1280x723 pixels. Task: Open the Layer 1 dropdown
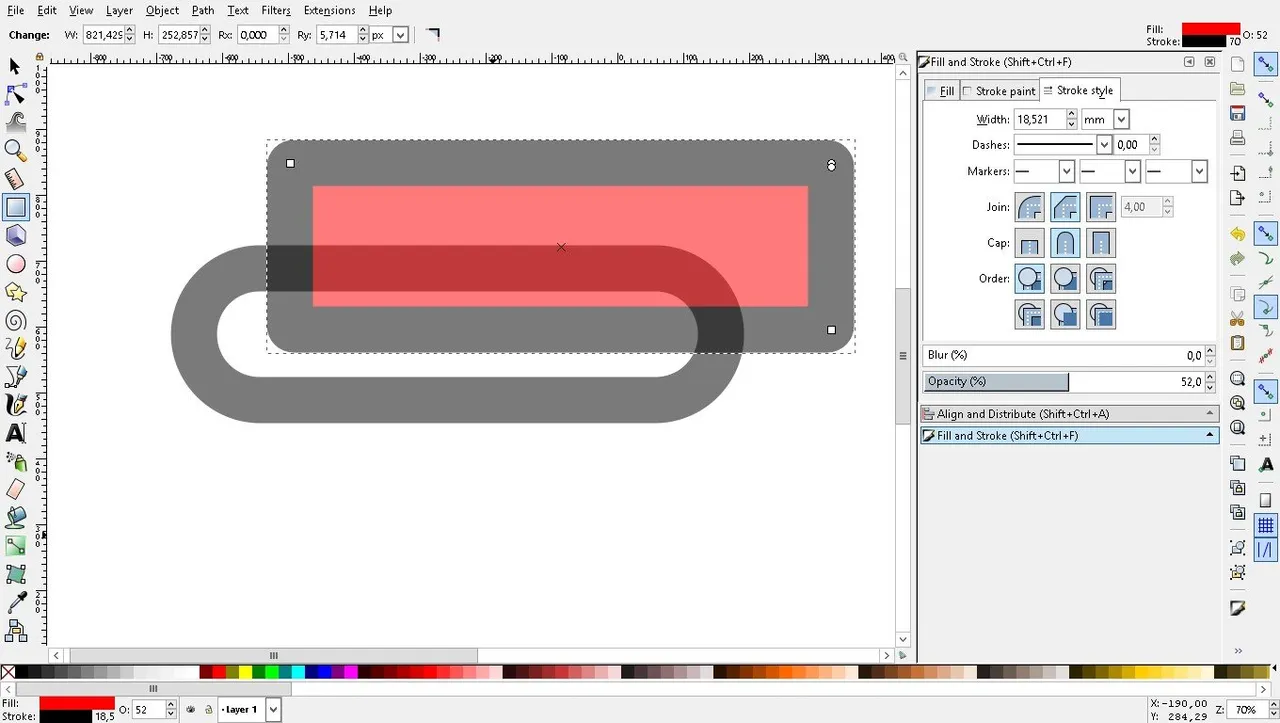pyautogui.click(x=273, y=710)
